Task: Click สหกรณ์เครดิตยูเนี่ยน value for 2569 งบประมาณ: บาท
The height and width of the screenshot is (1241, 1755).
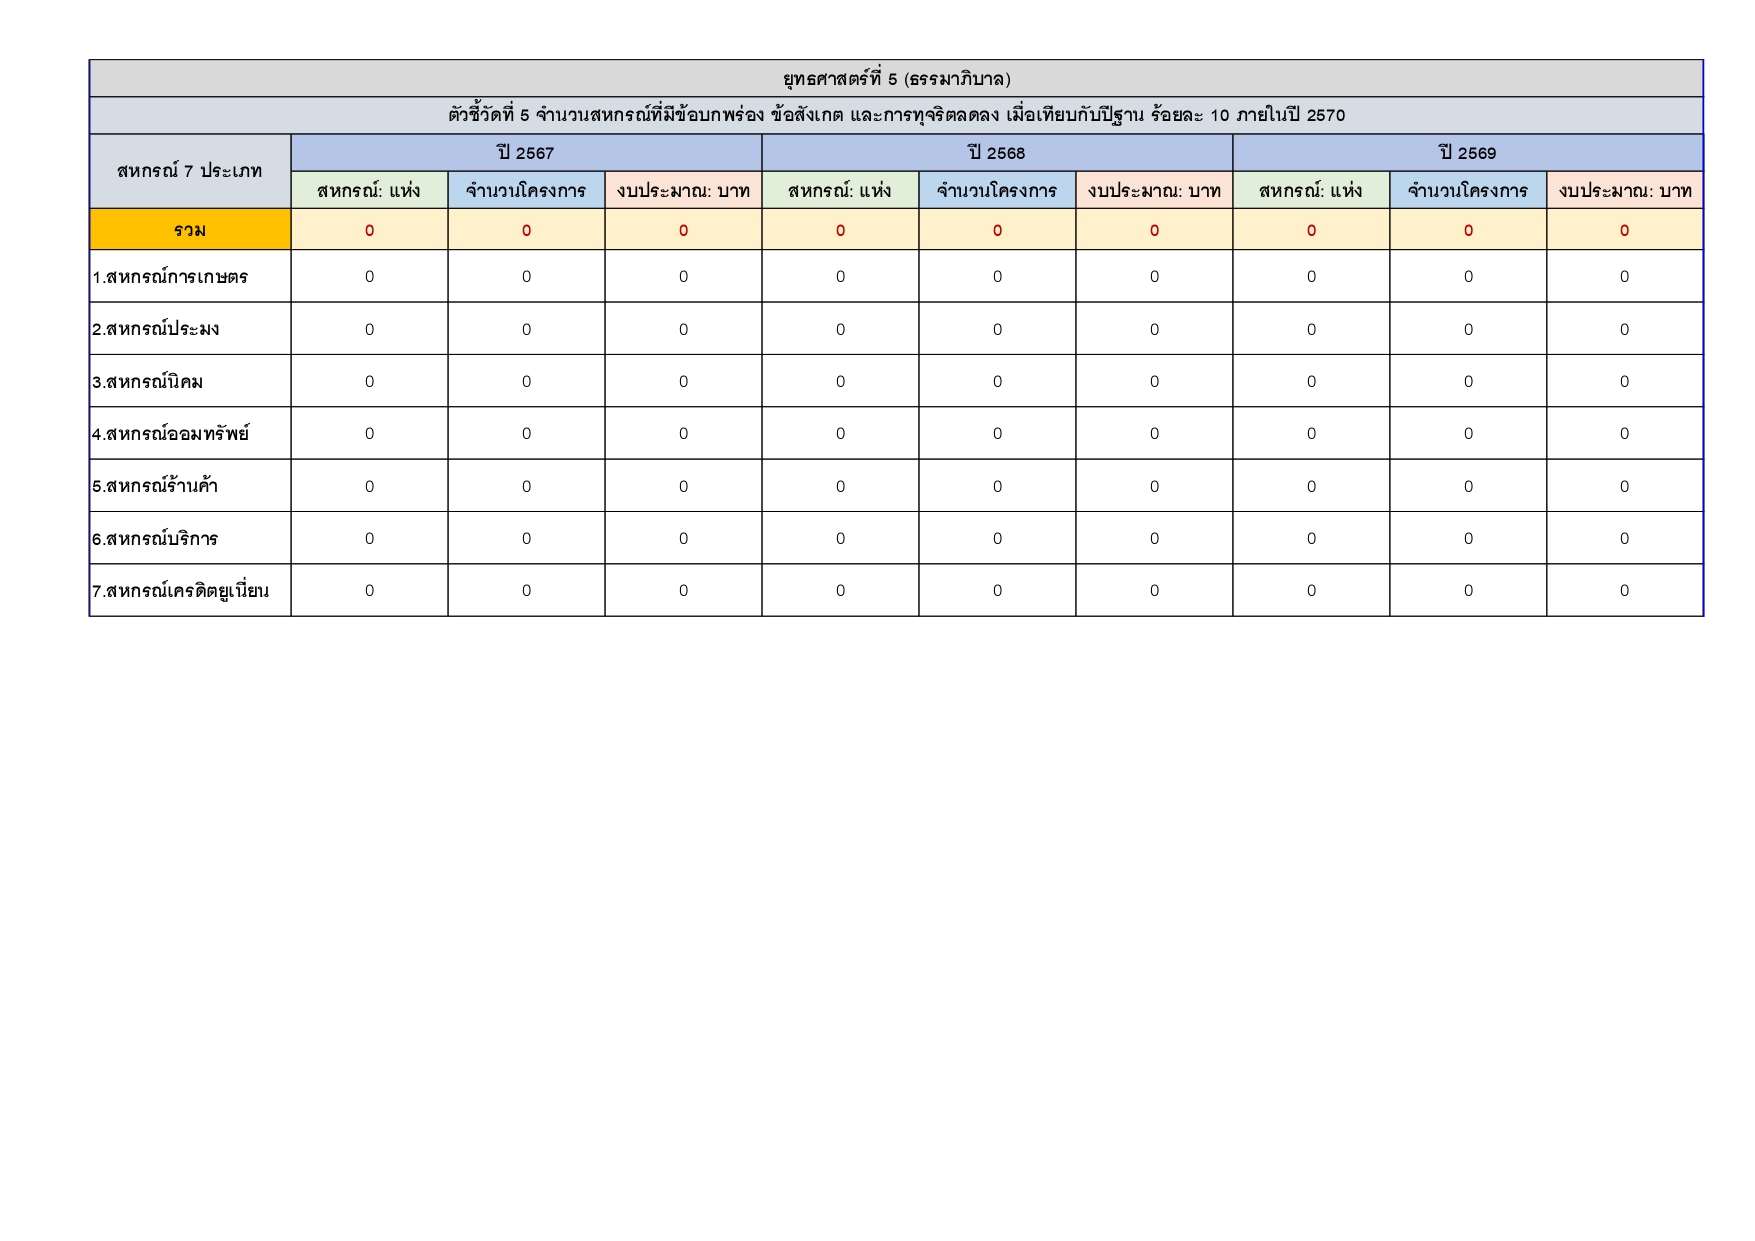Action: coord(1625,590)
